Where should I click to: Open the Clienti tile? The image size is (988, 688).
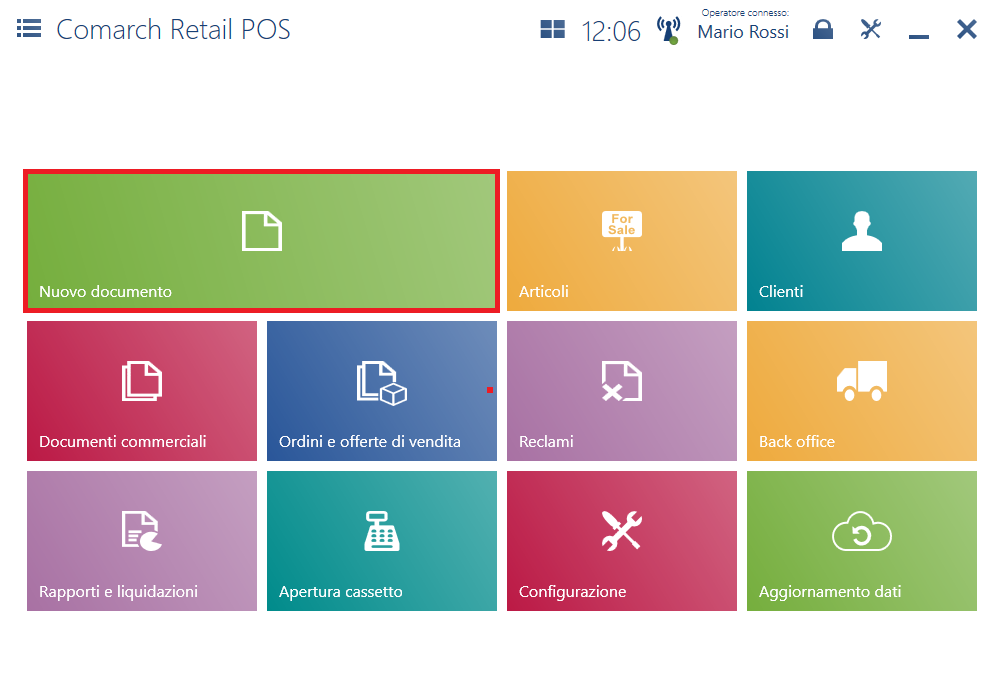point(862,241)
